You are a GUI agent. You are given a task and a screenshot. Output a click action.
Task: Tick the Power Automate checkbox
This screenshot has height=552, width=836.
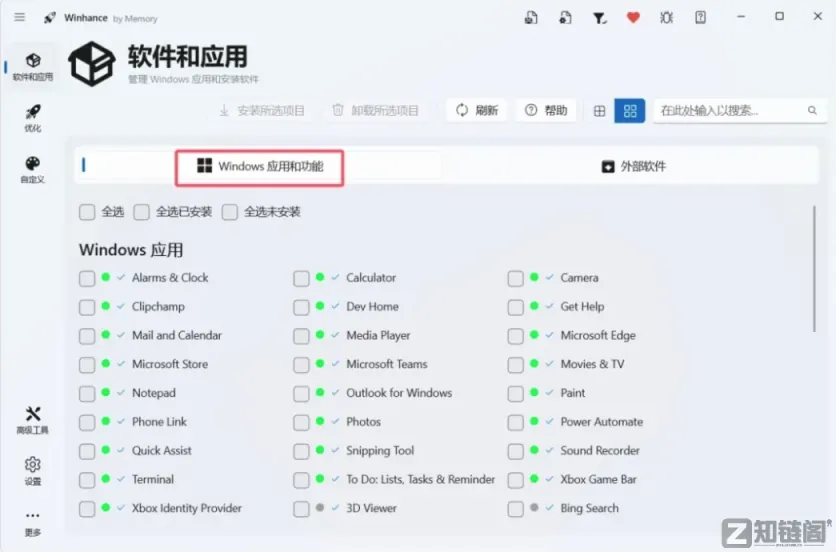coord(516,422)
